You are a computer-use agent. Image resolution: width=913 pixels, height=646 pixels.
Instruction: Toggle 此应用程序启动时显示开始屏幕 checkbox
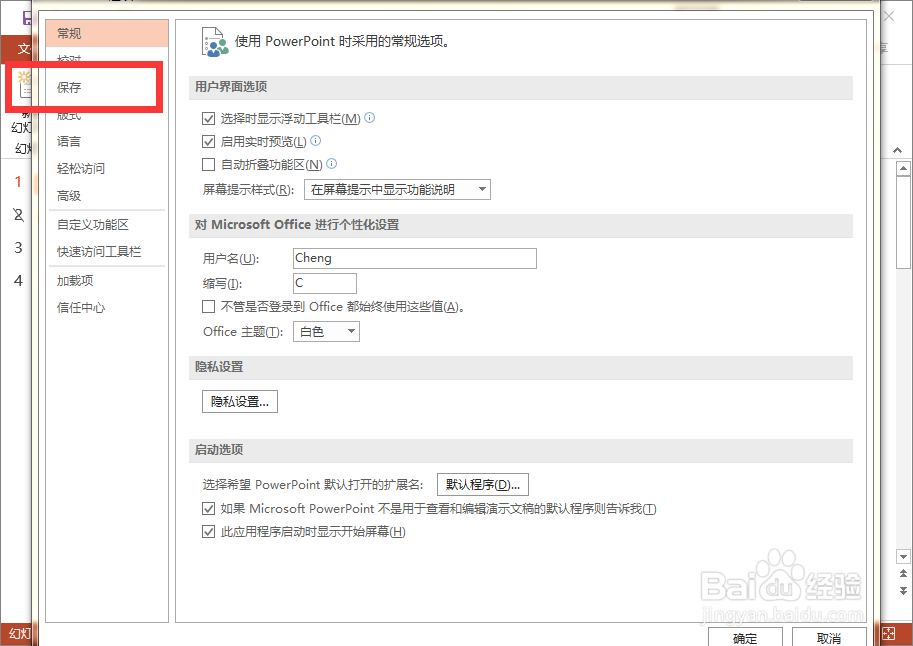pos(208,532)
